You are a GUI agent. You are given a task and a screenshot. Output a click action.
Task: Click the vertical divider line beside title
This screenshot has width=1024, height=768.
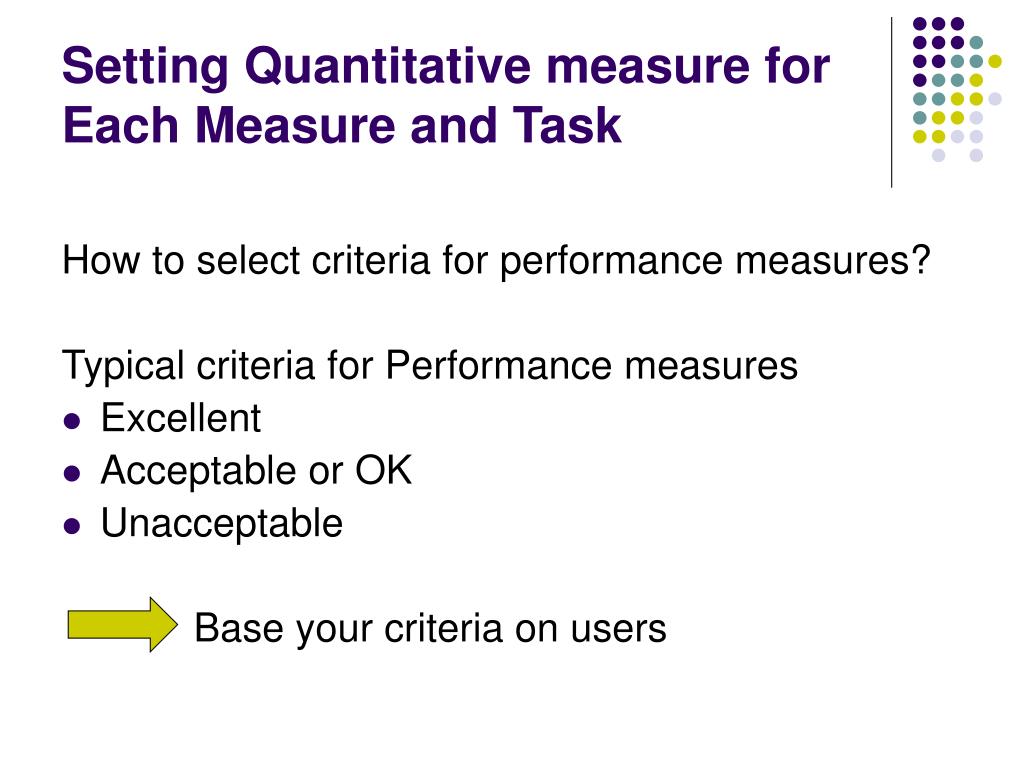[891, 103]
